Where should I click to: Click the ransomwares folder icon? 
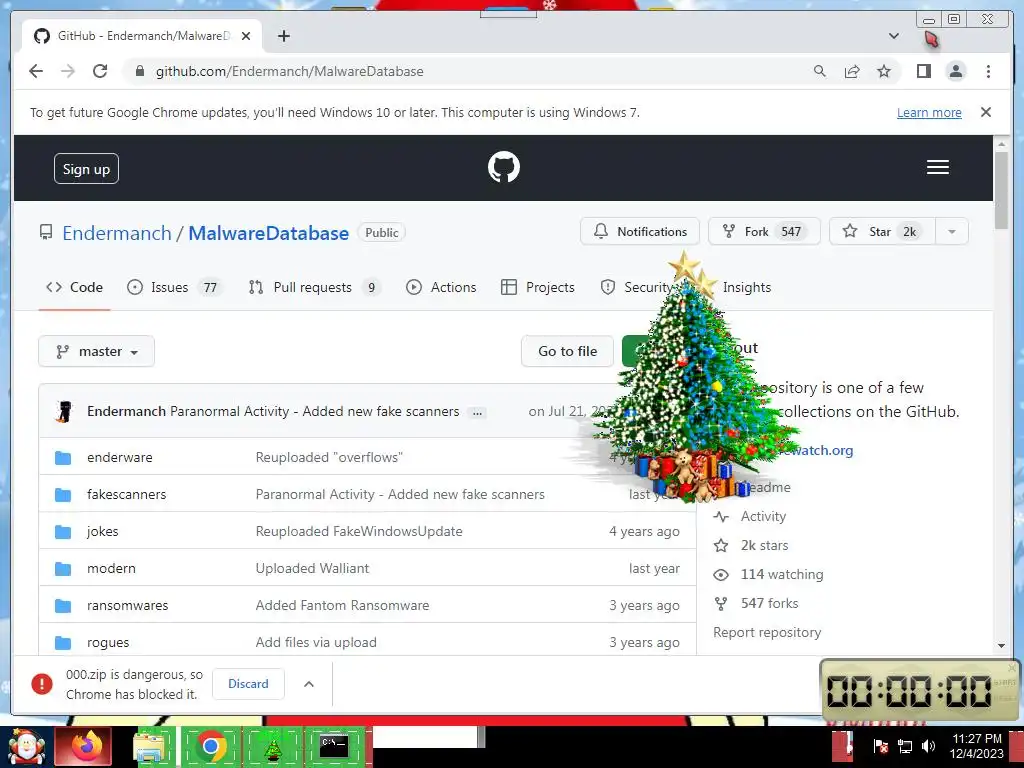[63, 605]
